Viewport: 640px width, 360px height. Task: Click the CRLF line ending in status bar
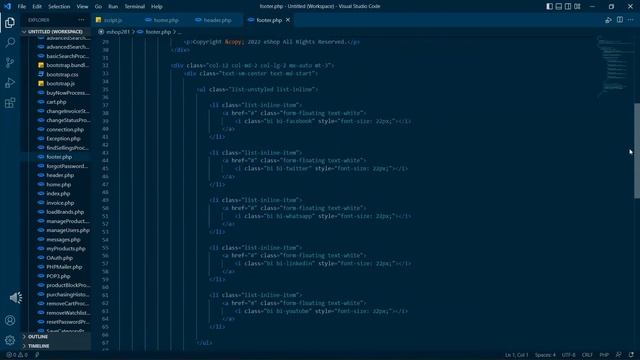(587, 355)
